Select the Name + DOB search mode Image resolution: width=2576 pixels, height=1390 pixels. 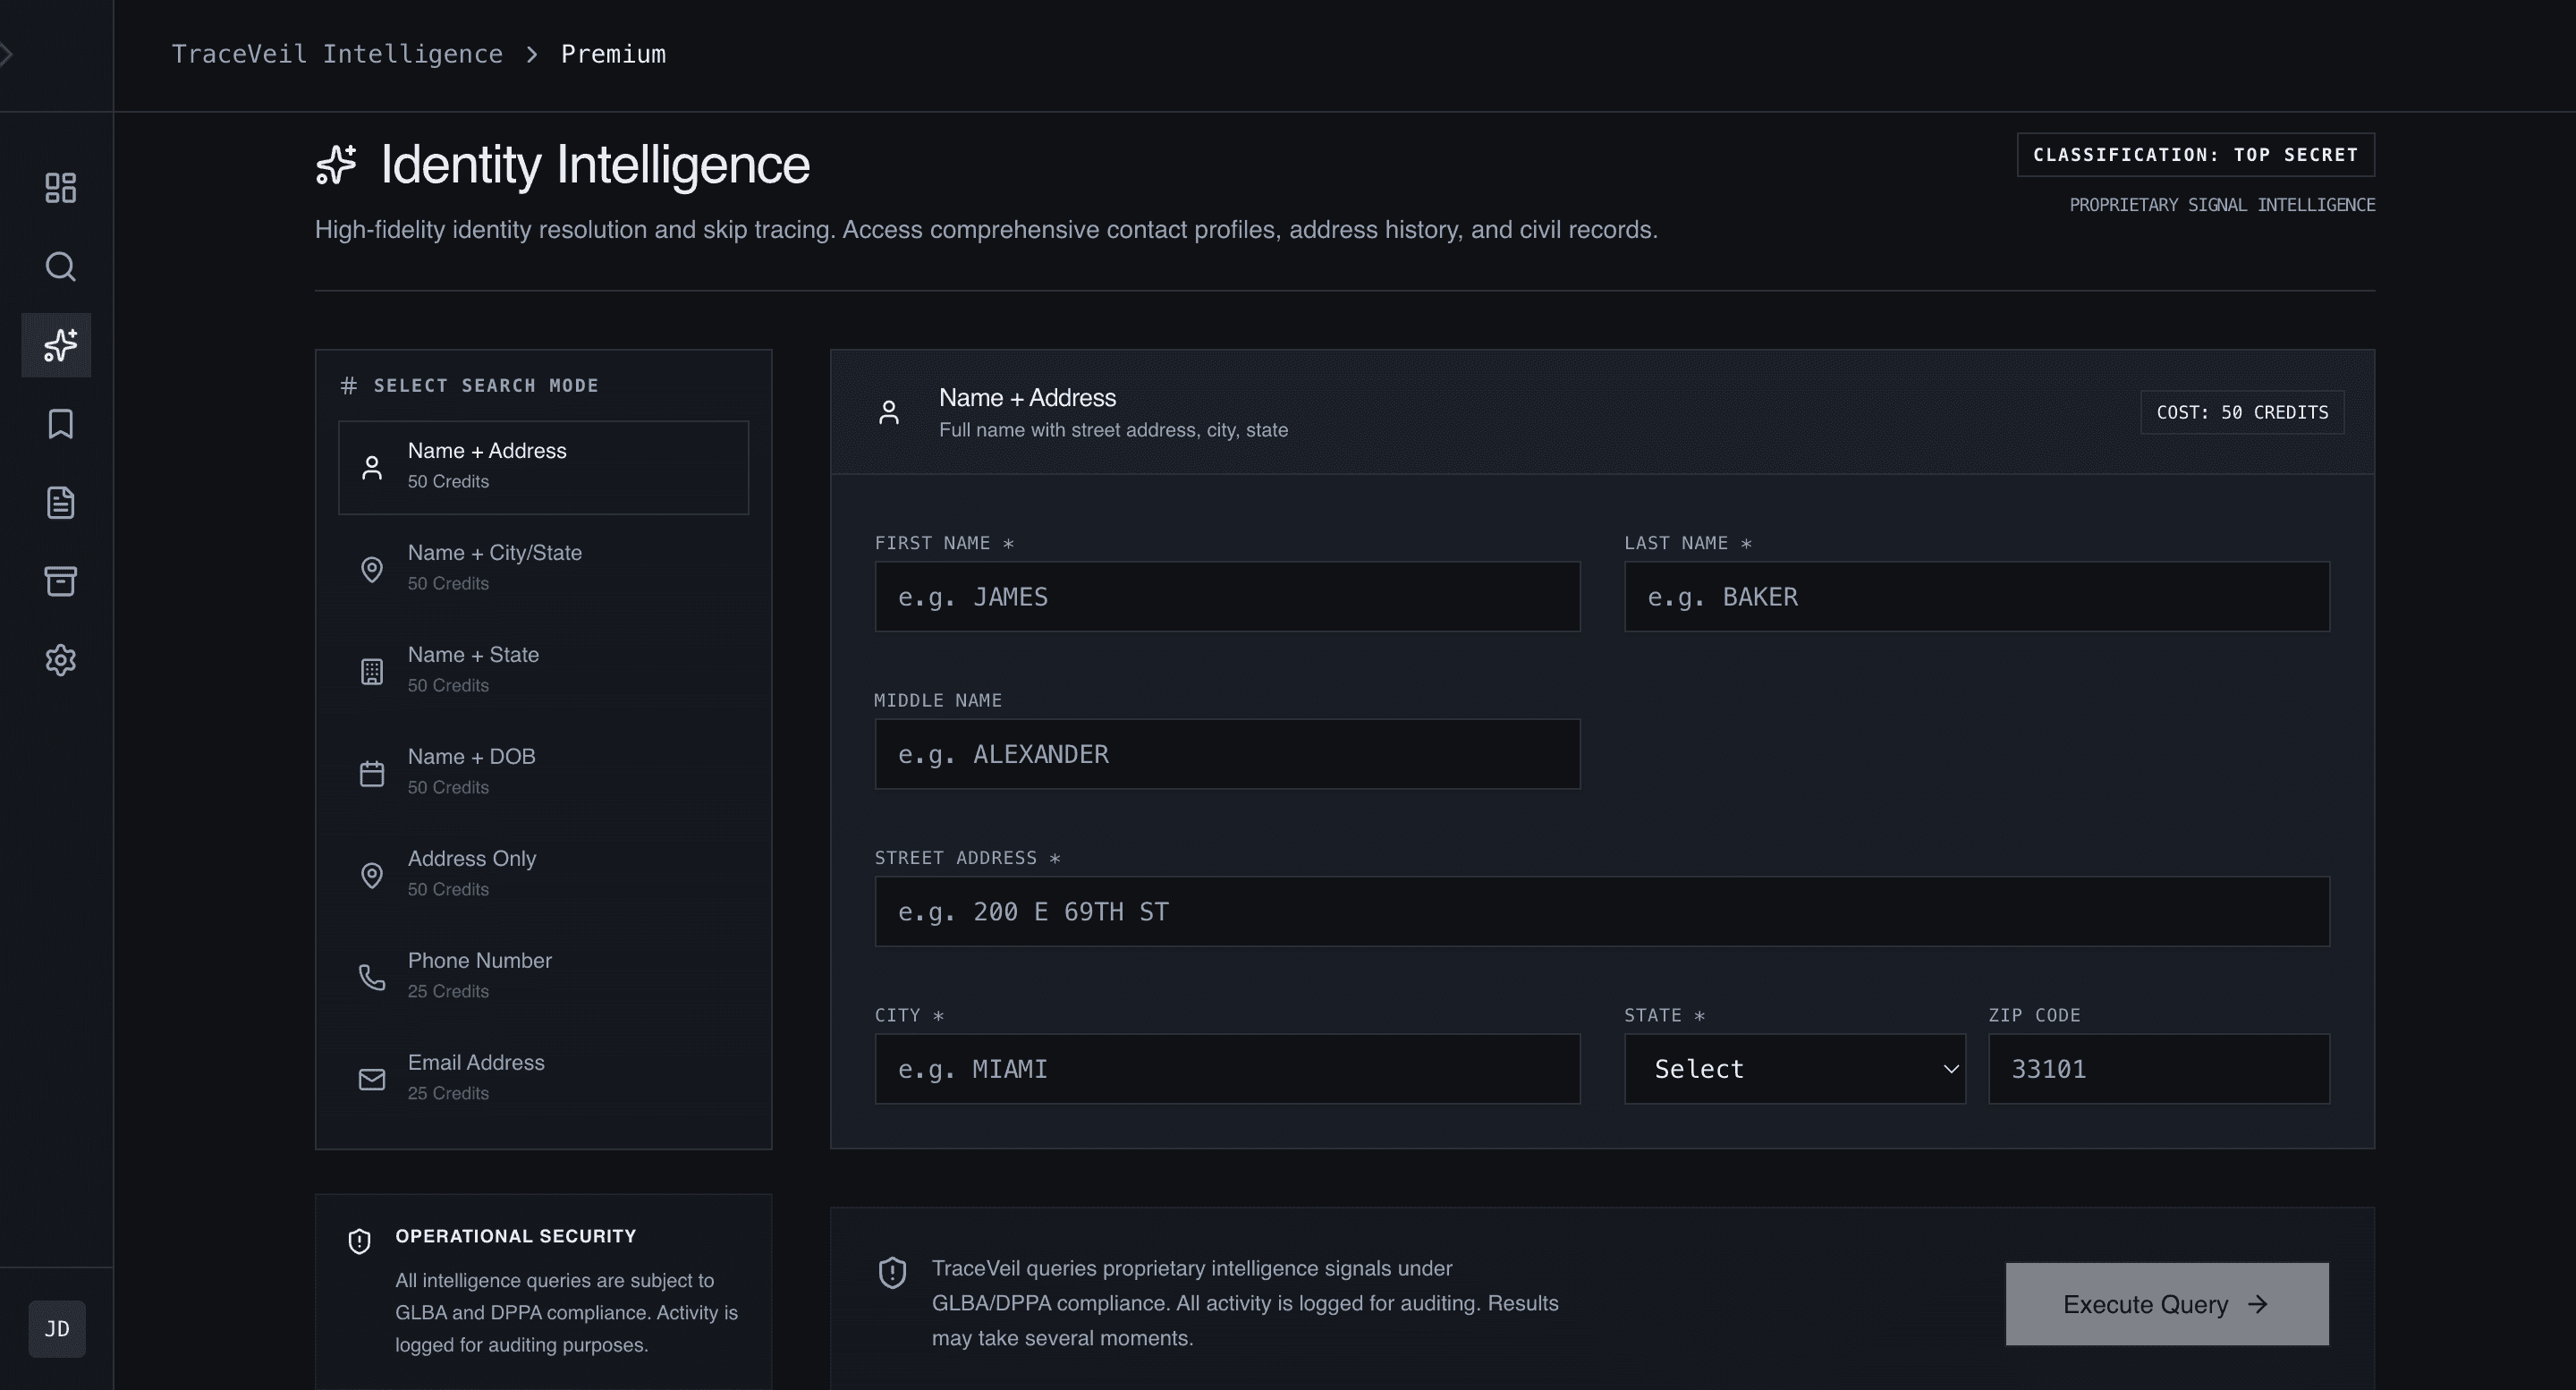click(543, 771)
